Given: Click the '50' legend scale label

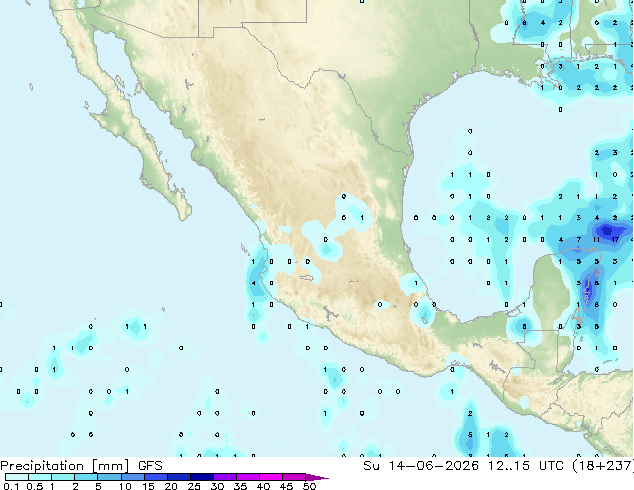Looking at the screenshot, I should point(309,486).
